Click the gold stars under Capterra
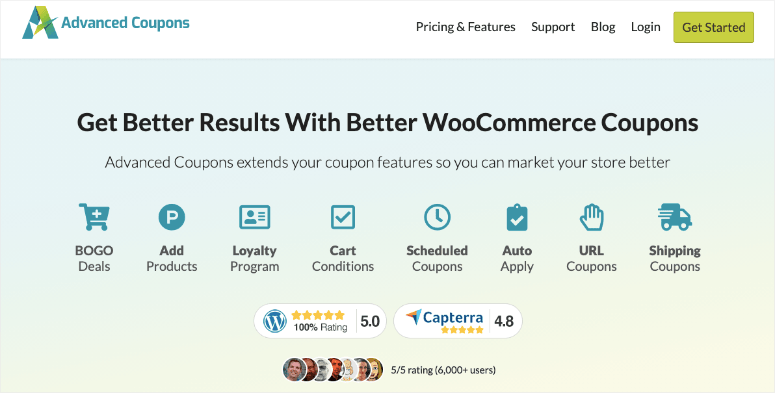Image resolution: width=775 pixels, height=393 pixels. coord(462,330)
